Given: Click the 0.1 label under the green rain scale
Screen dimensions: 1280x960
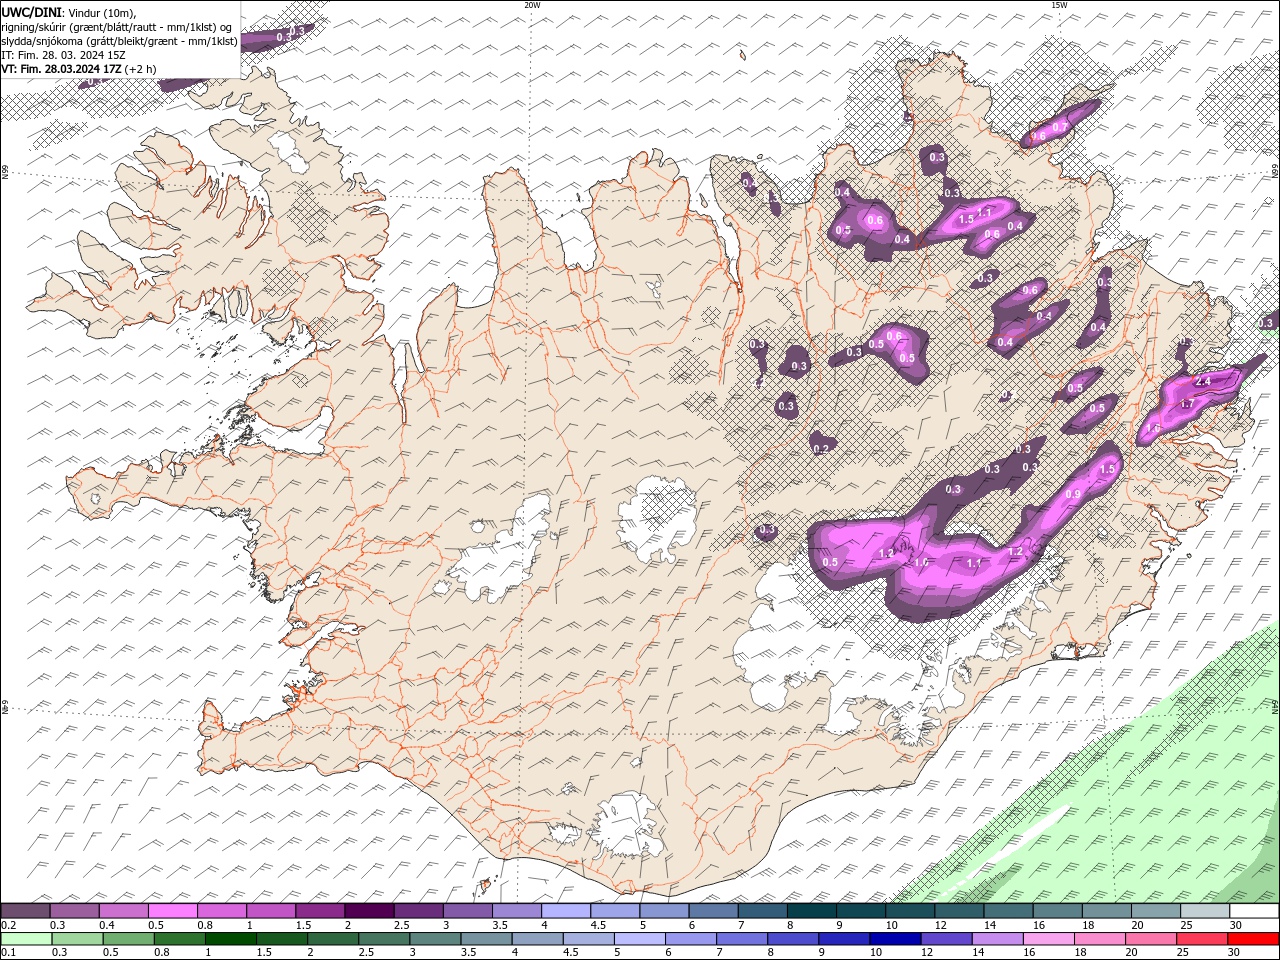Looking at the screenshot, I should coord(6,953).
